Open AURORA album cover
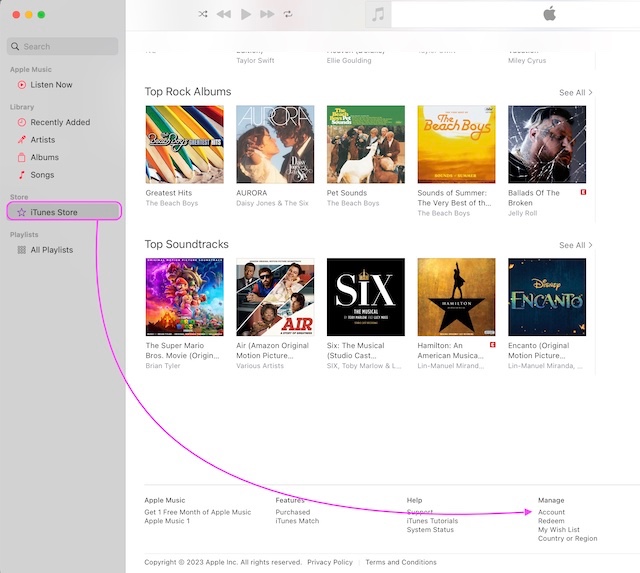The image size is (640, 573). pos(275,144)
